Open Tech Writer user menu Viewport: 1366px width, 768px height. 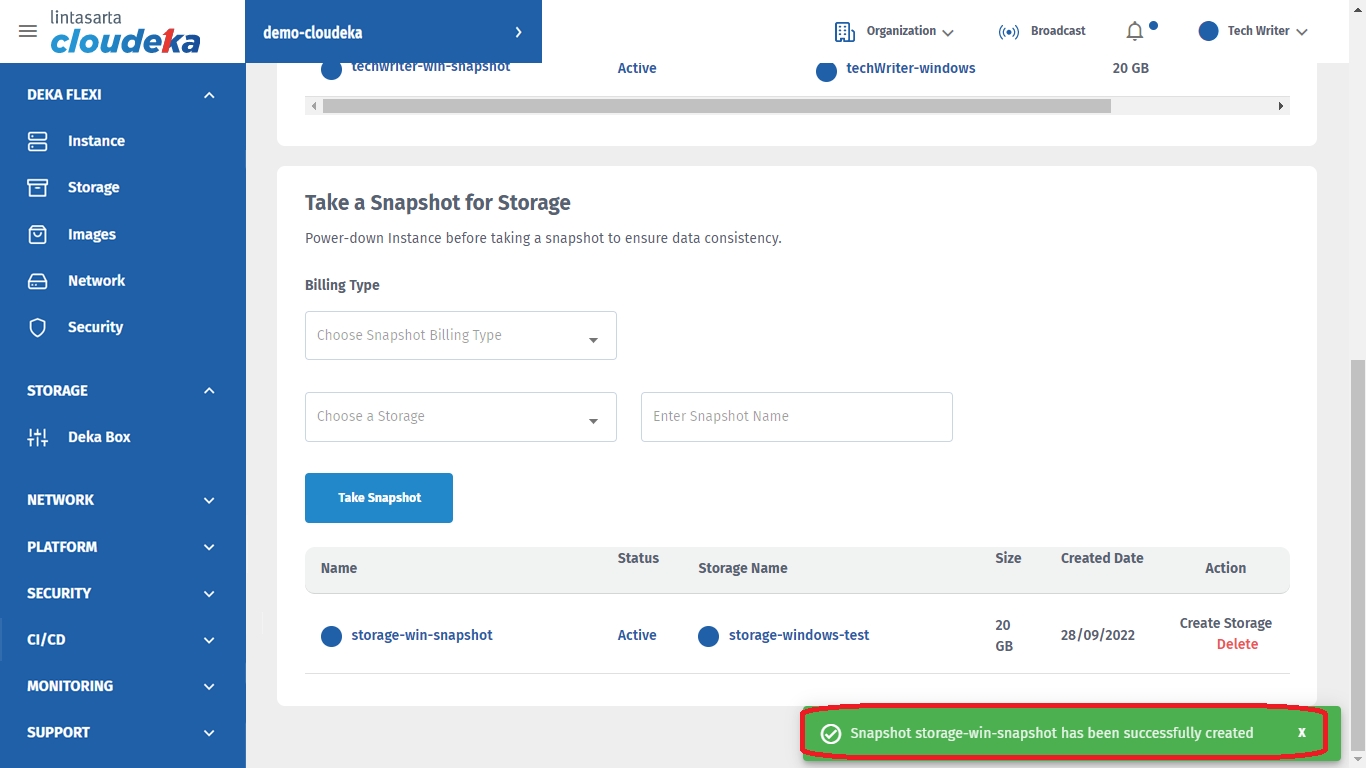coord(1254,32)
